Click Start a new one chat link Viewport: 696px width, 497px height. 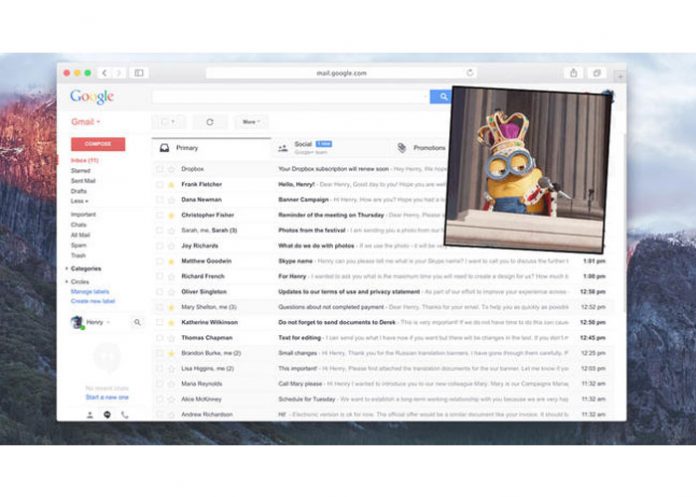click(x=107, y=397)
